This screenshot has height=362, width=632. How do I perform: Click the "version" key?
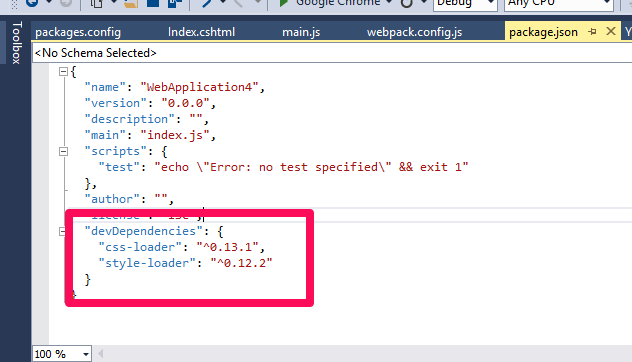[x=115, y=103]
